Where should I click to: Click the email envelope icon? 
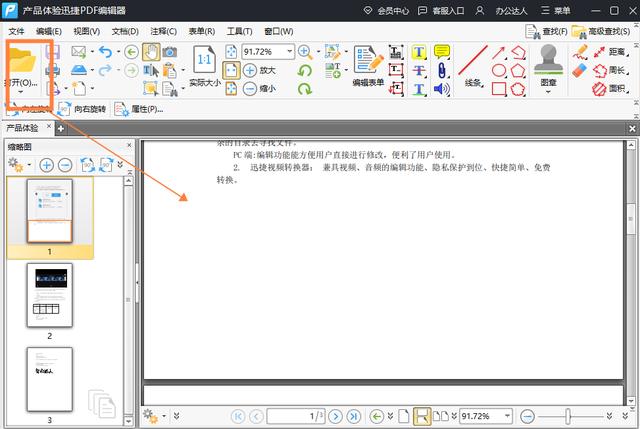(79, 51)
